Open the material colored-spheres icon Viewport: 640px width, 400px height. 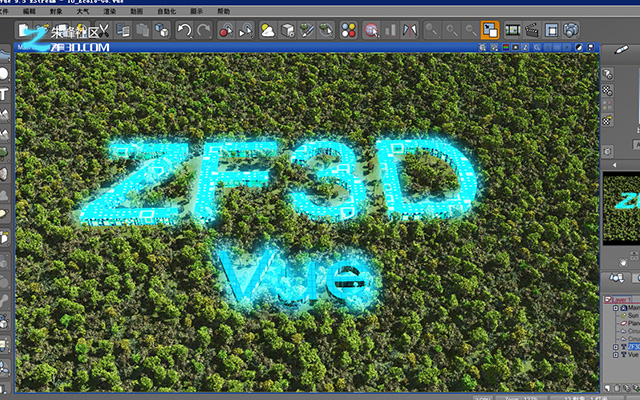coord(349,30)
